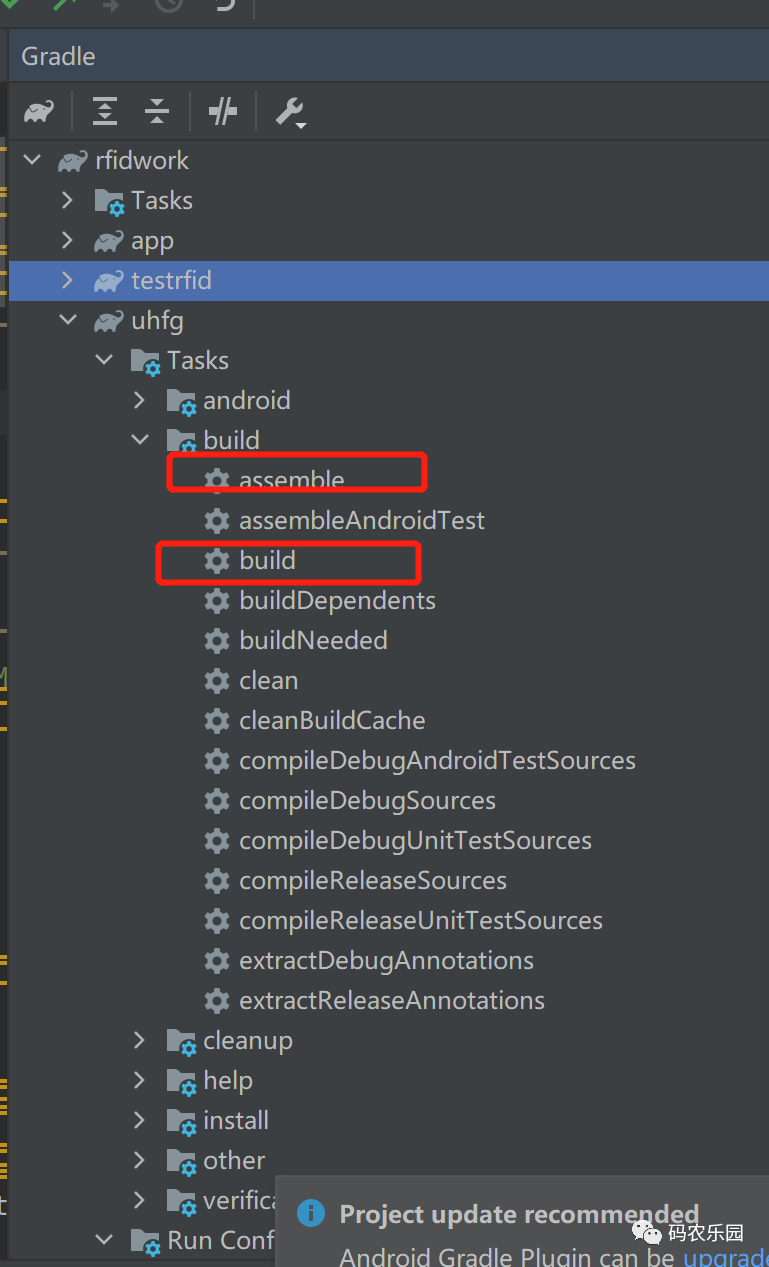Expand the app module node

pos(67,241)
